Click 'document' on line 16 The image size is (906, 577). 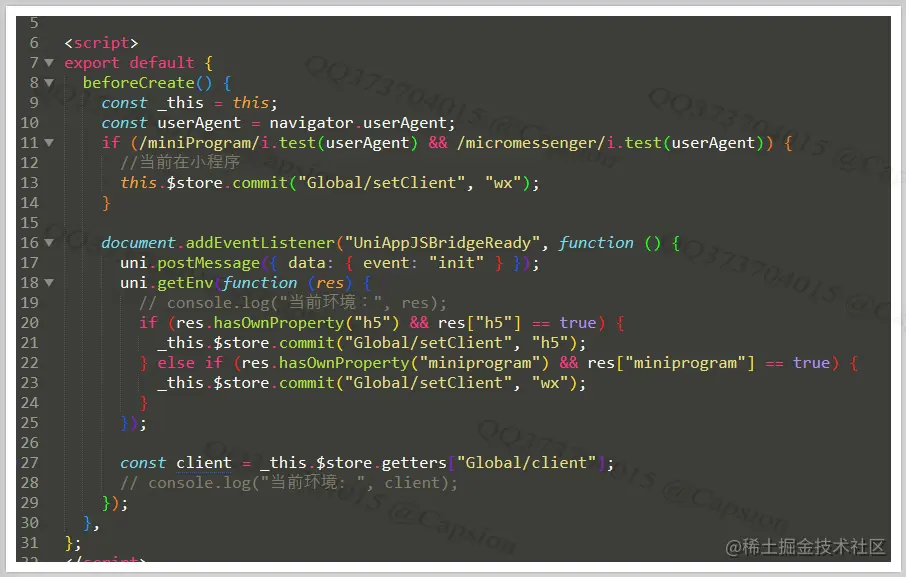point(138,243)
